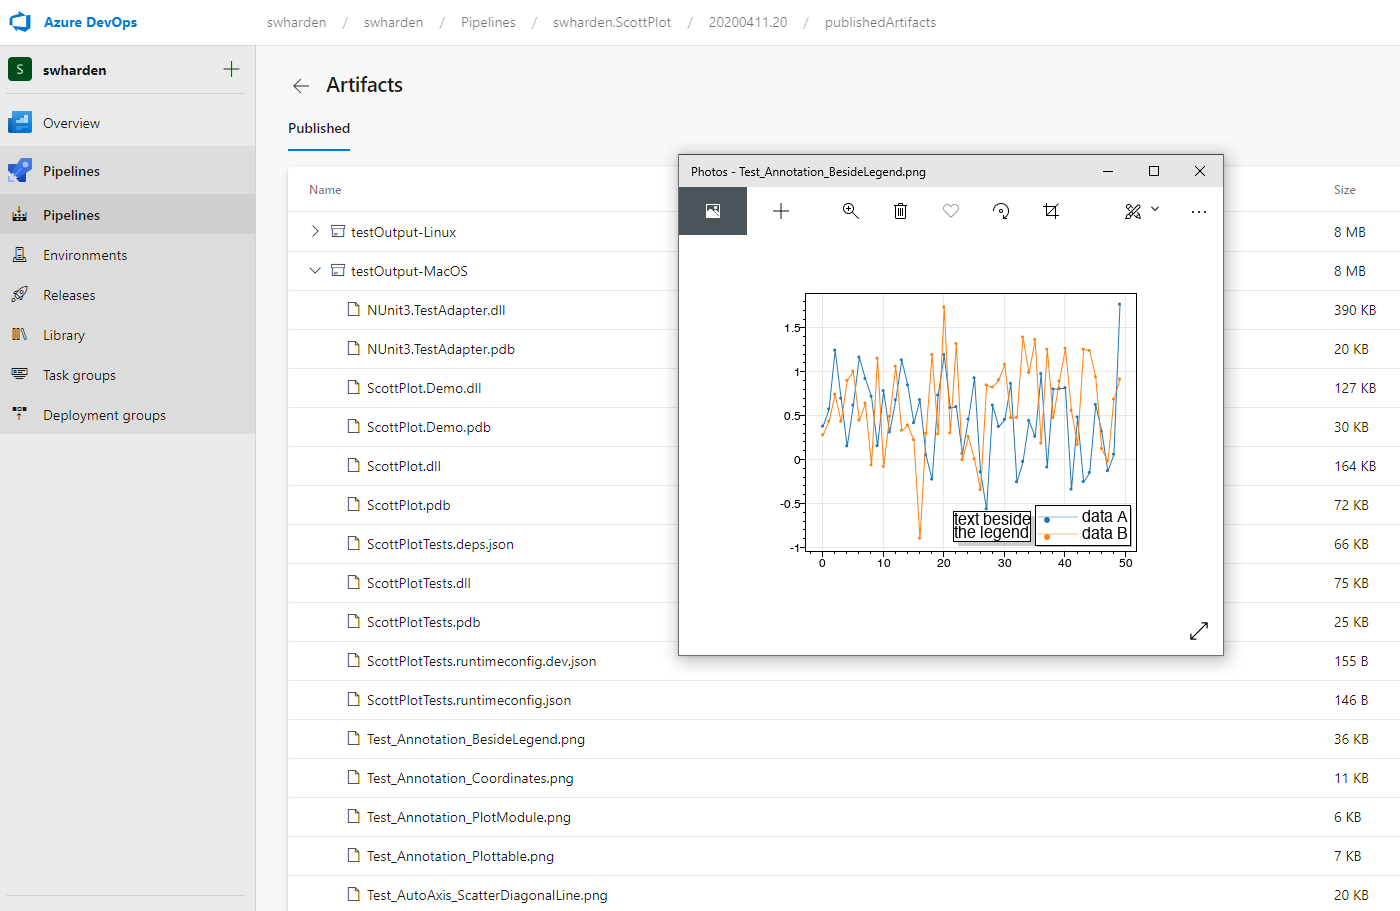Add image to album with plus icon
The width and height of the screenshot is (1400, 911).
click(x=780, y=211)
